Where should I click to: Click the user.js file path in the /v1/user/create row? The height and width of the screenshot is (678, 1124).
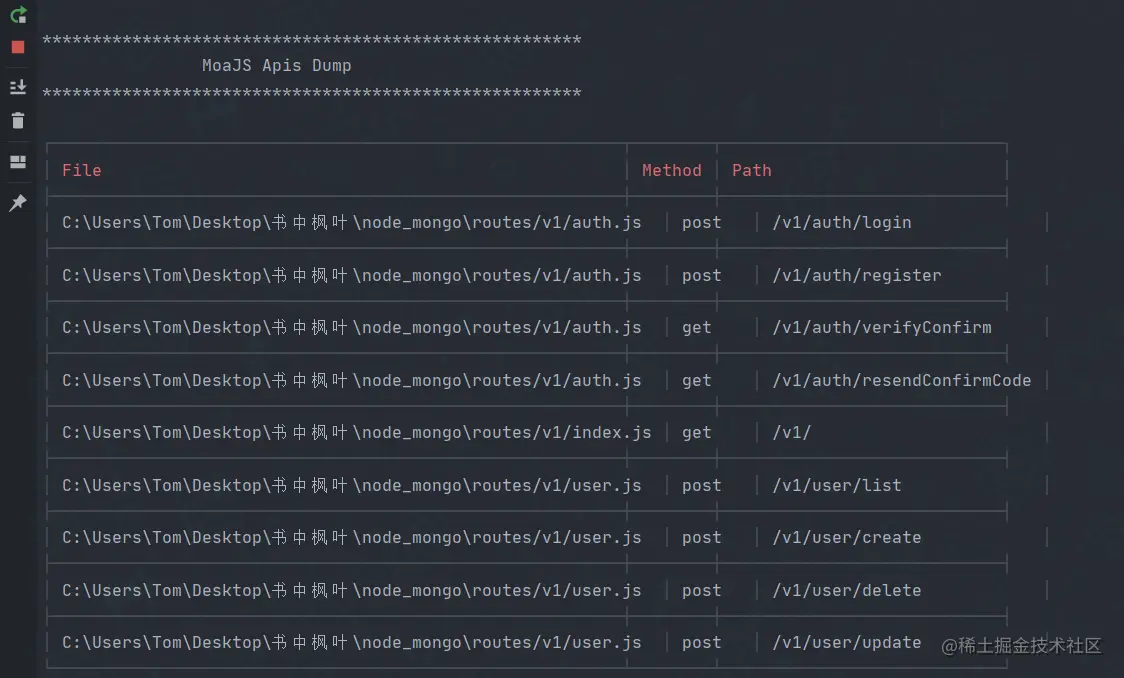tap(351, 538)
